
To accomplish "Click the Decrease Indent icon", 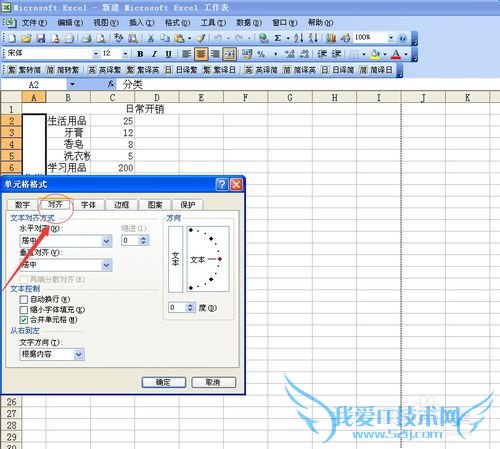I will pyautogui.click(x=322, y=54).
